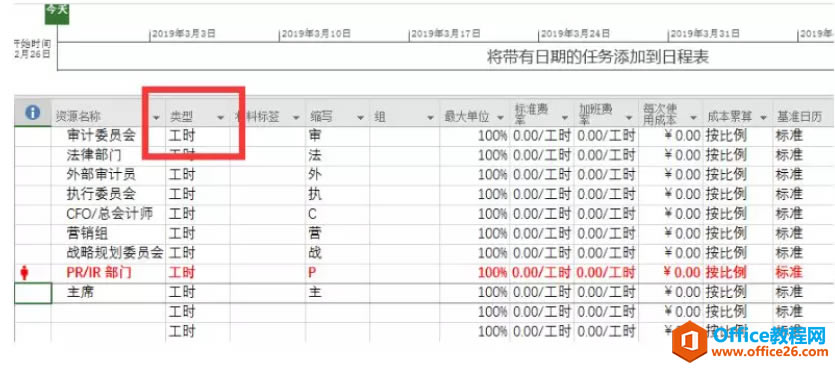Select the 主席 resource name cell
The height and width of the screenshot is (369, 835).
tap(108, 293)
